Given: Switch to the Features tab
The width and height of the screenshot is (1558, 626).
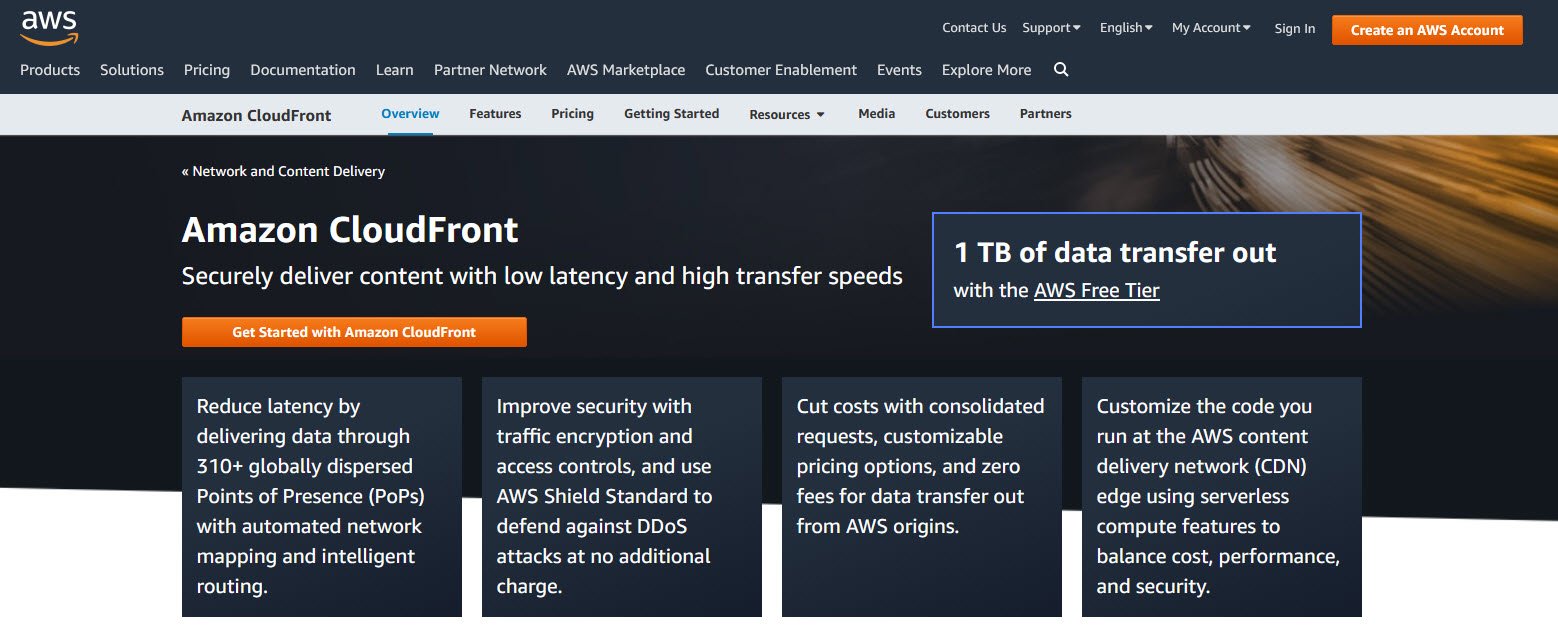Looking at the screenshot, I should click(495, 114).
